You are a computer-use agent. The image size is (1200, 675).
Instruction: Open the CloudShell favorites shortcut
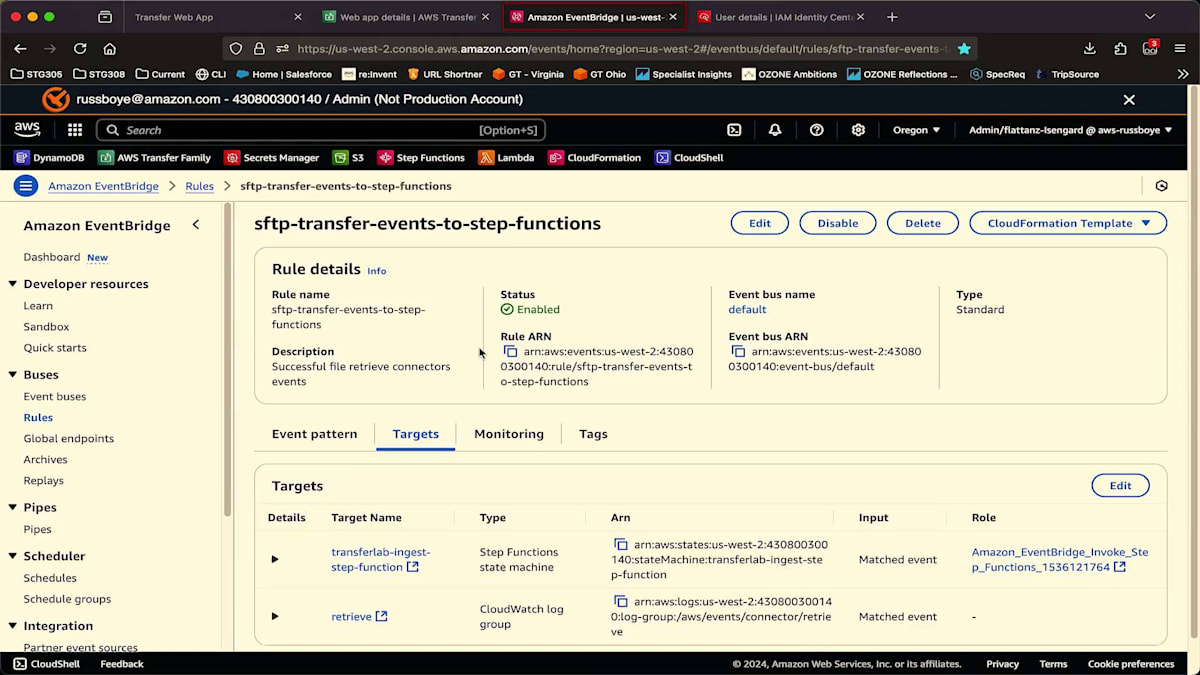[x=689, y=158]
